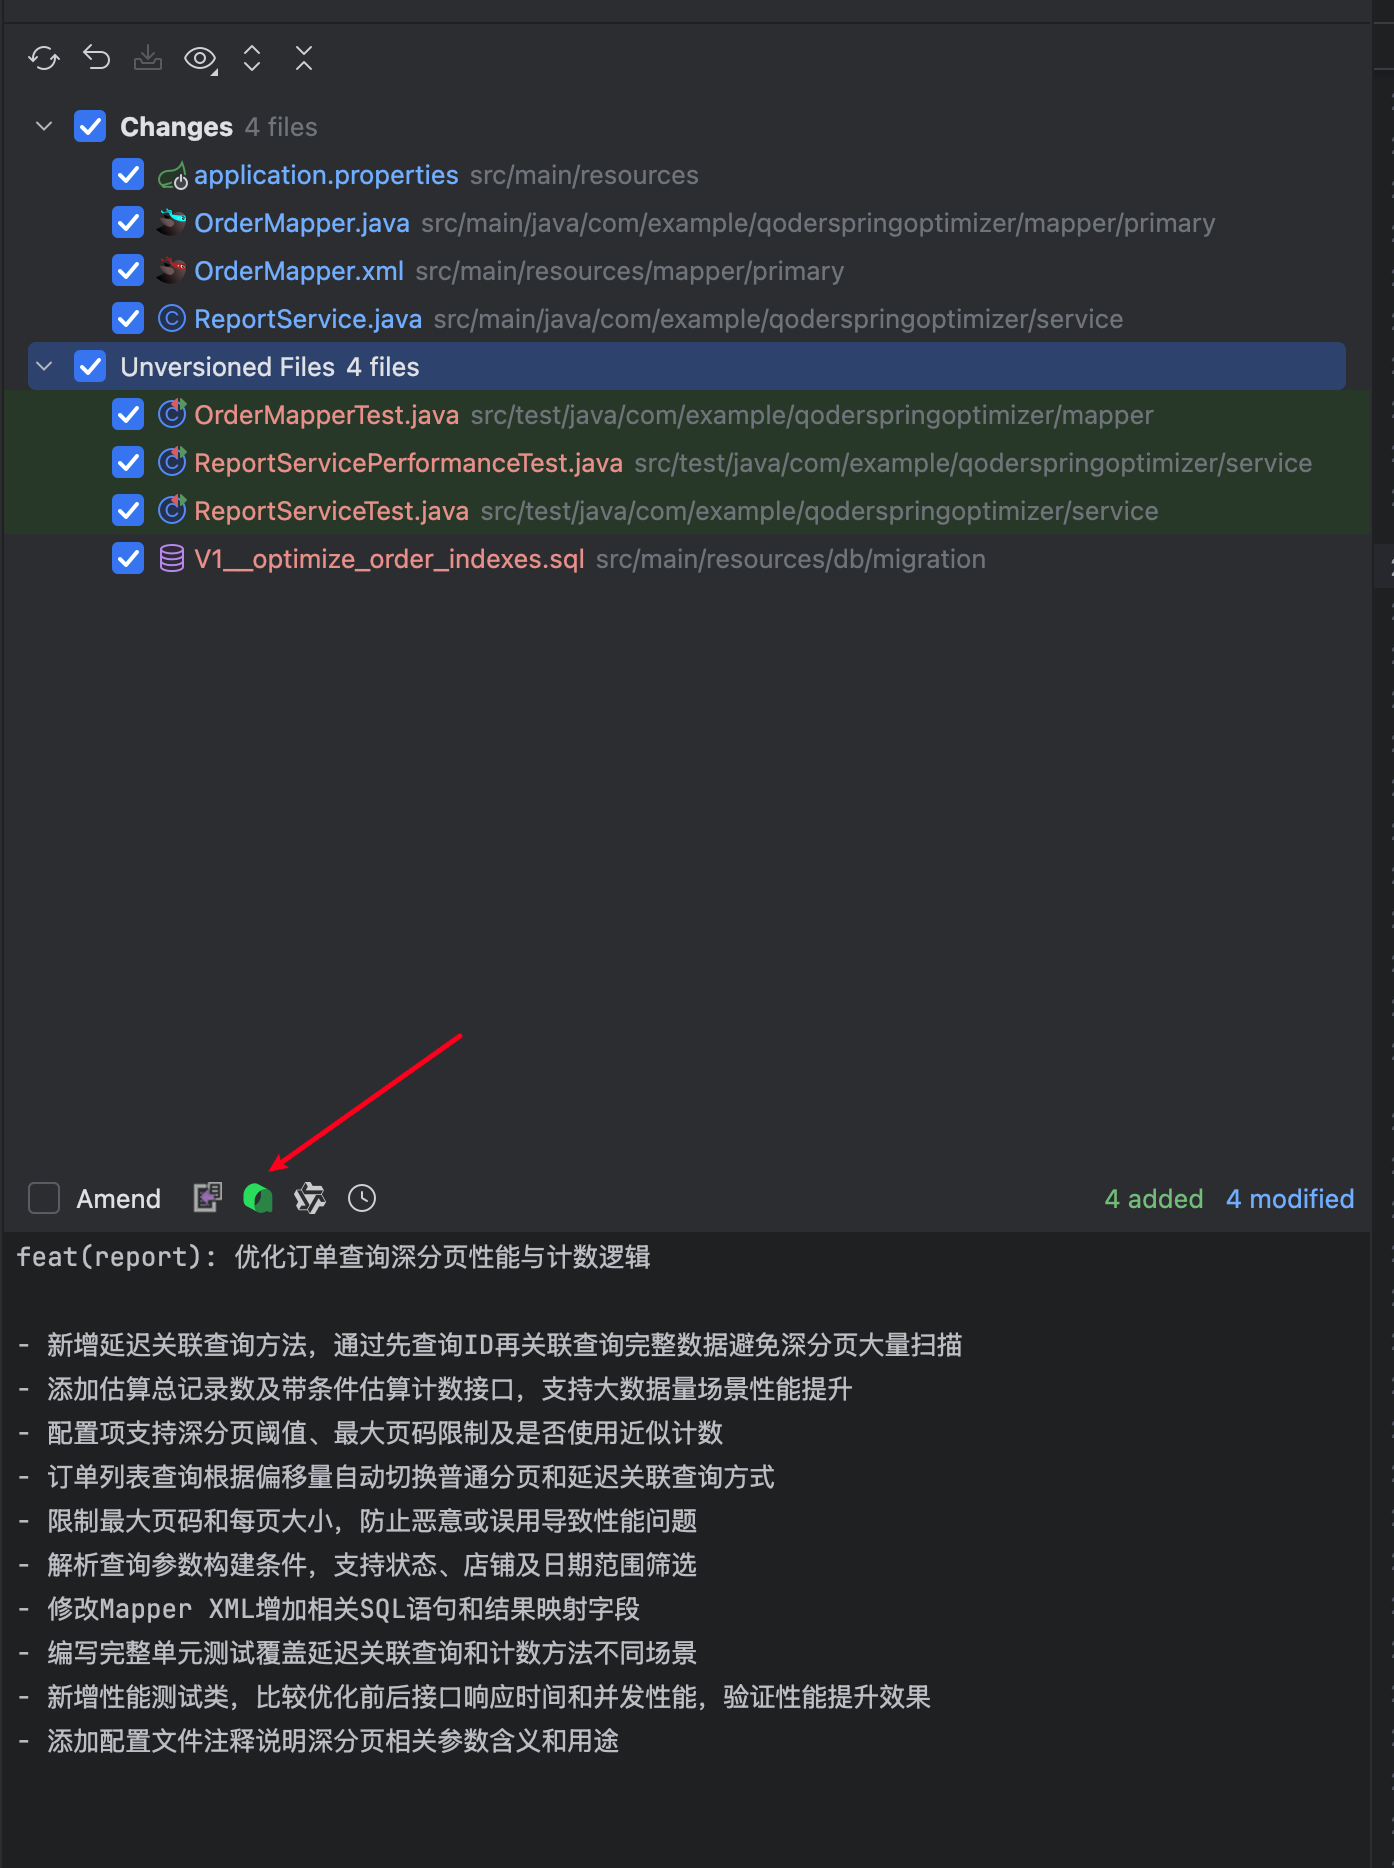Select ReportServicePerformanceTest.java file
The width and height of the screenshot is (1394, 1868).
pyautogui.click(x=408, y=463)
